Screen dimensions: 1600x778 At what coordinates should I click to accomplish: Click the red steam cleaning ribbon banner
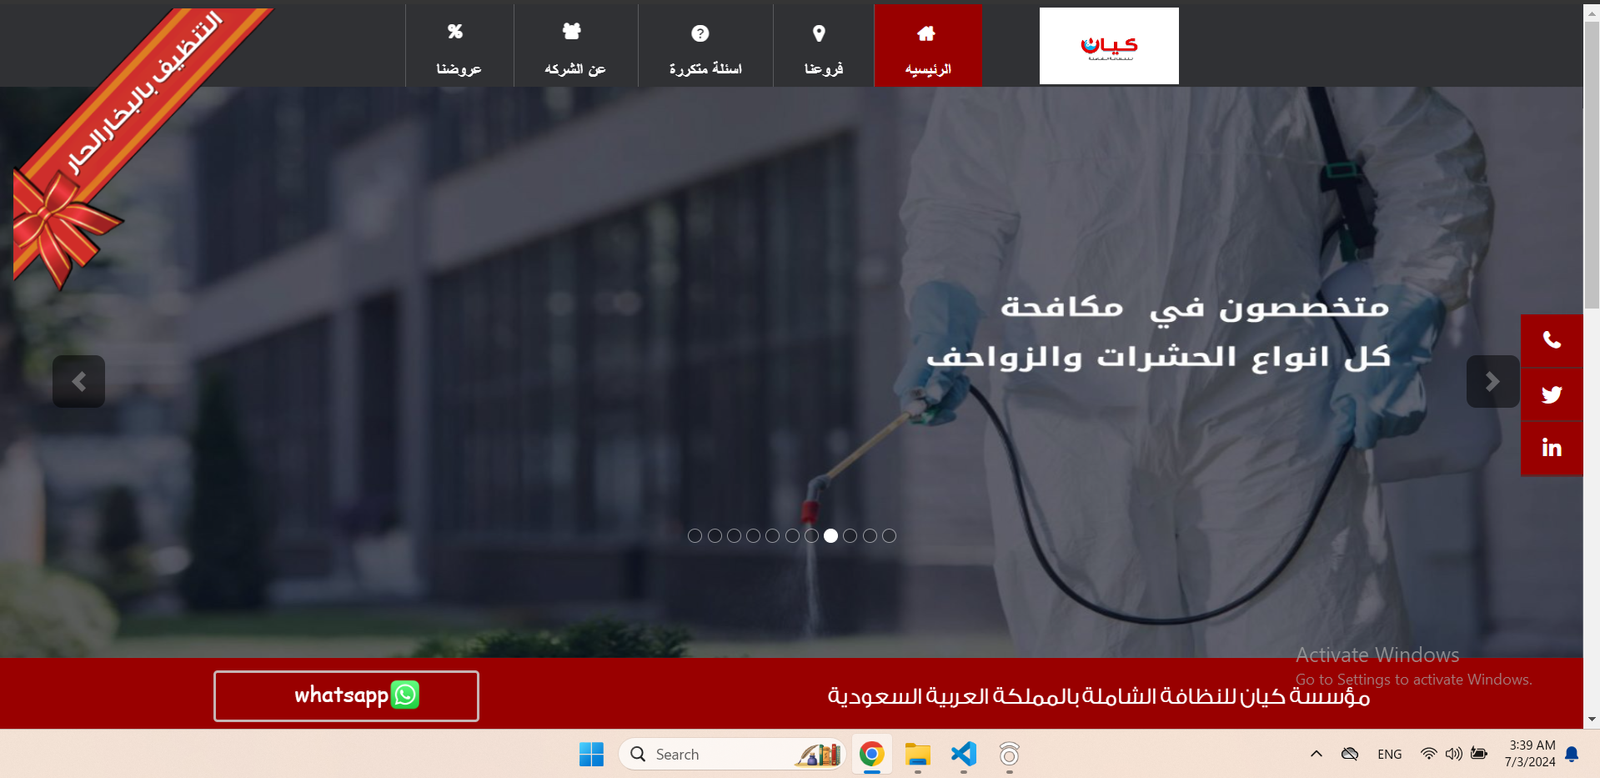pos(140,110)
